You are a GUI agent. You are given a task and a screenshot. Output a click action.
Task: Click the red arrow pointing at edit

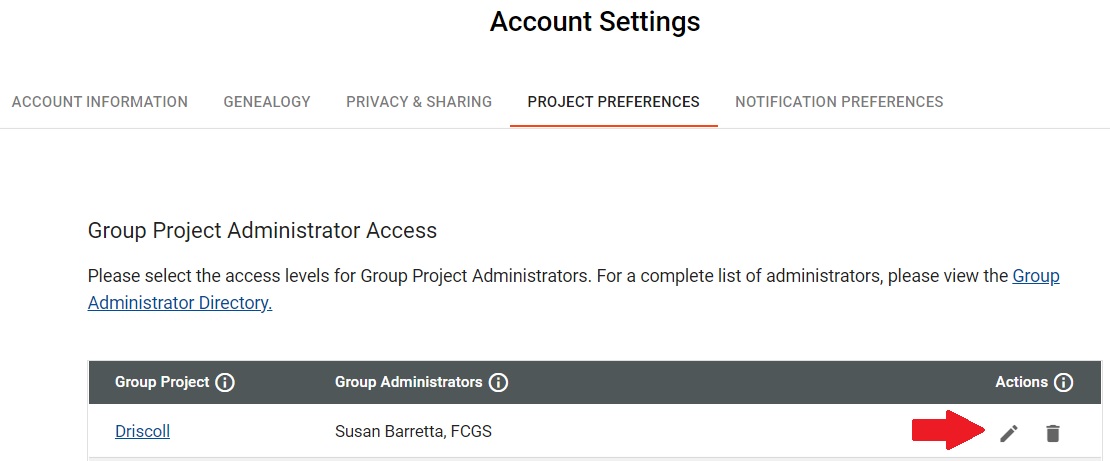[x=949, y=430]
